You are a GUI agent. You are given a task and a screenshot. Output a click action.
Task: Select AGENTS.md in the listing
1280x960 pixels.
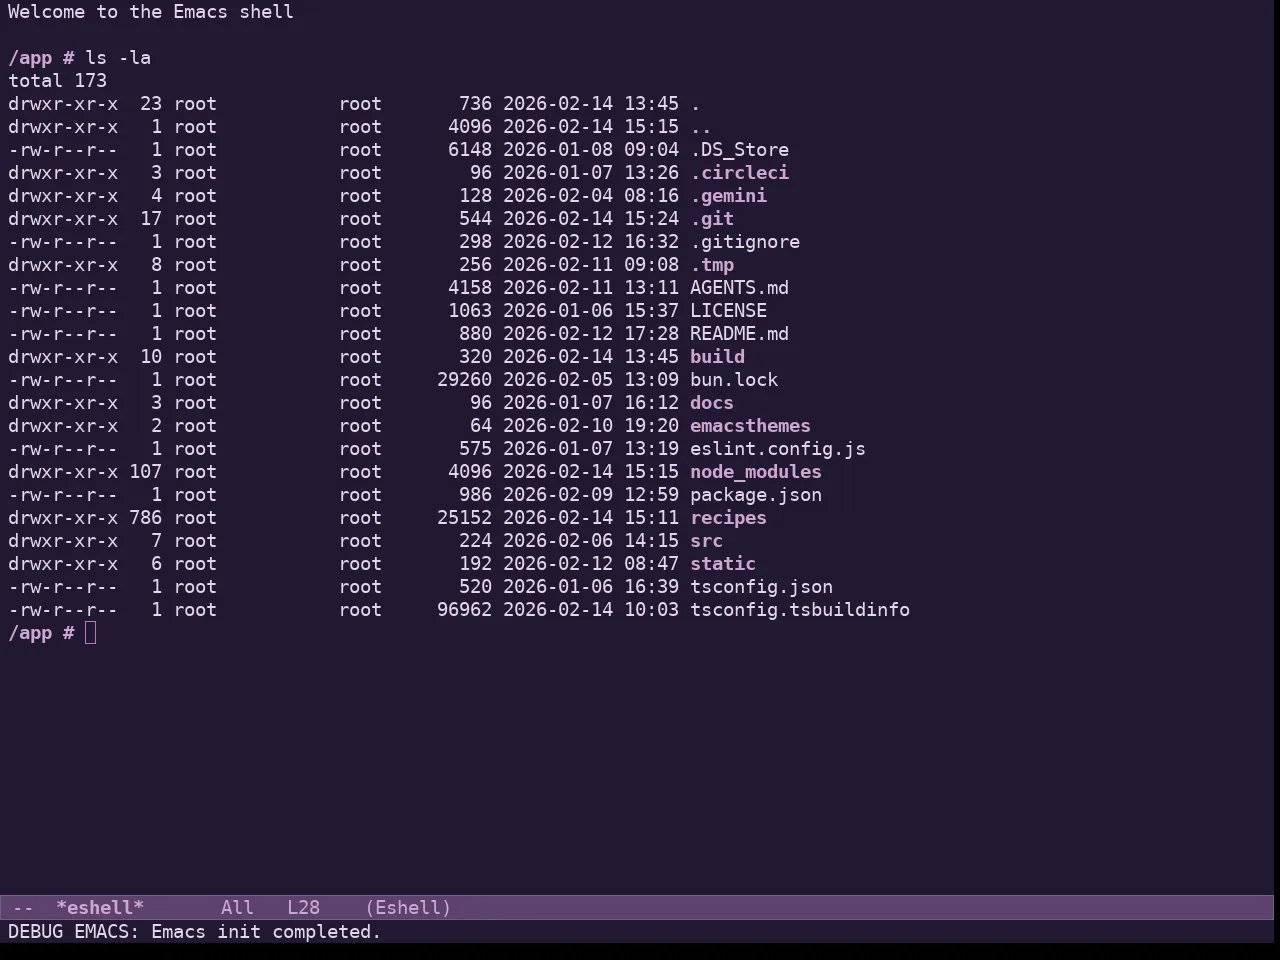tap(739, 288)
